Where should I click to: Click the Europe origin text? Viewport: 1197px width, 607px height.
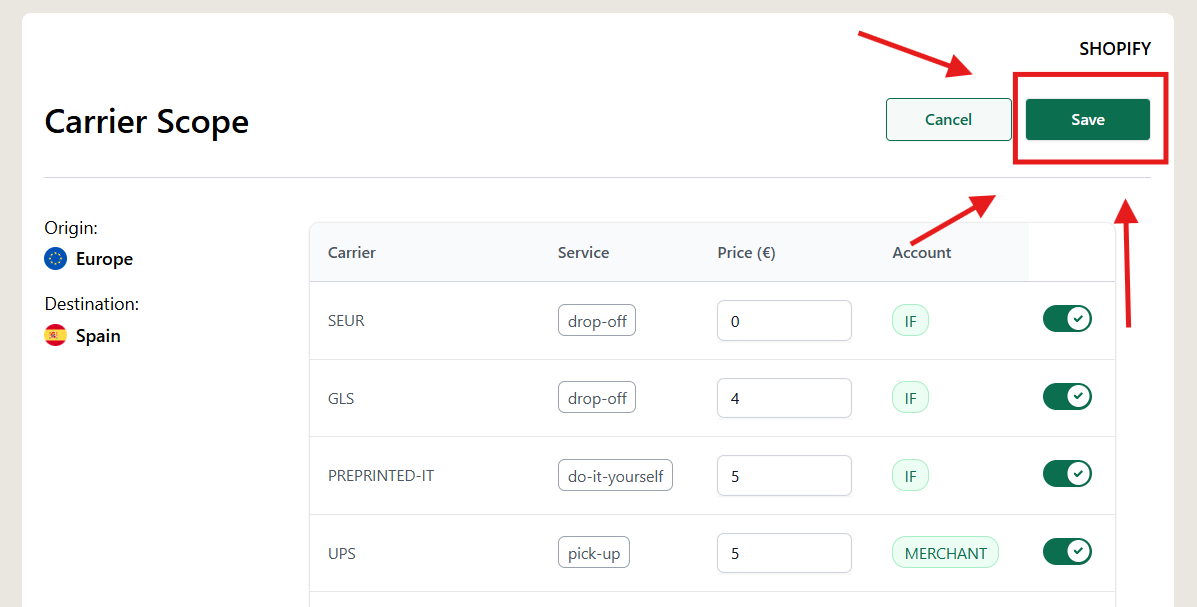(105, 259)
